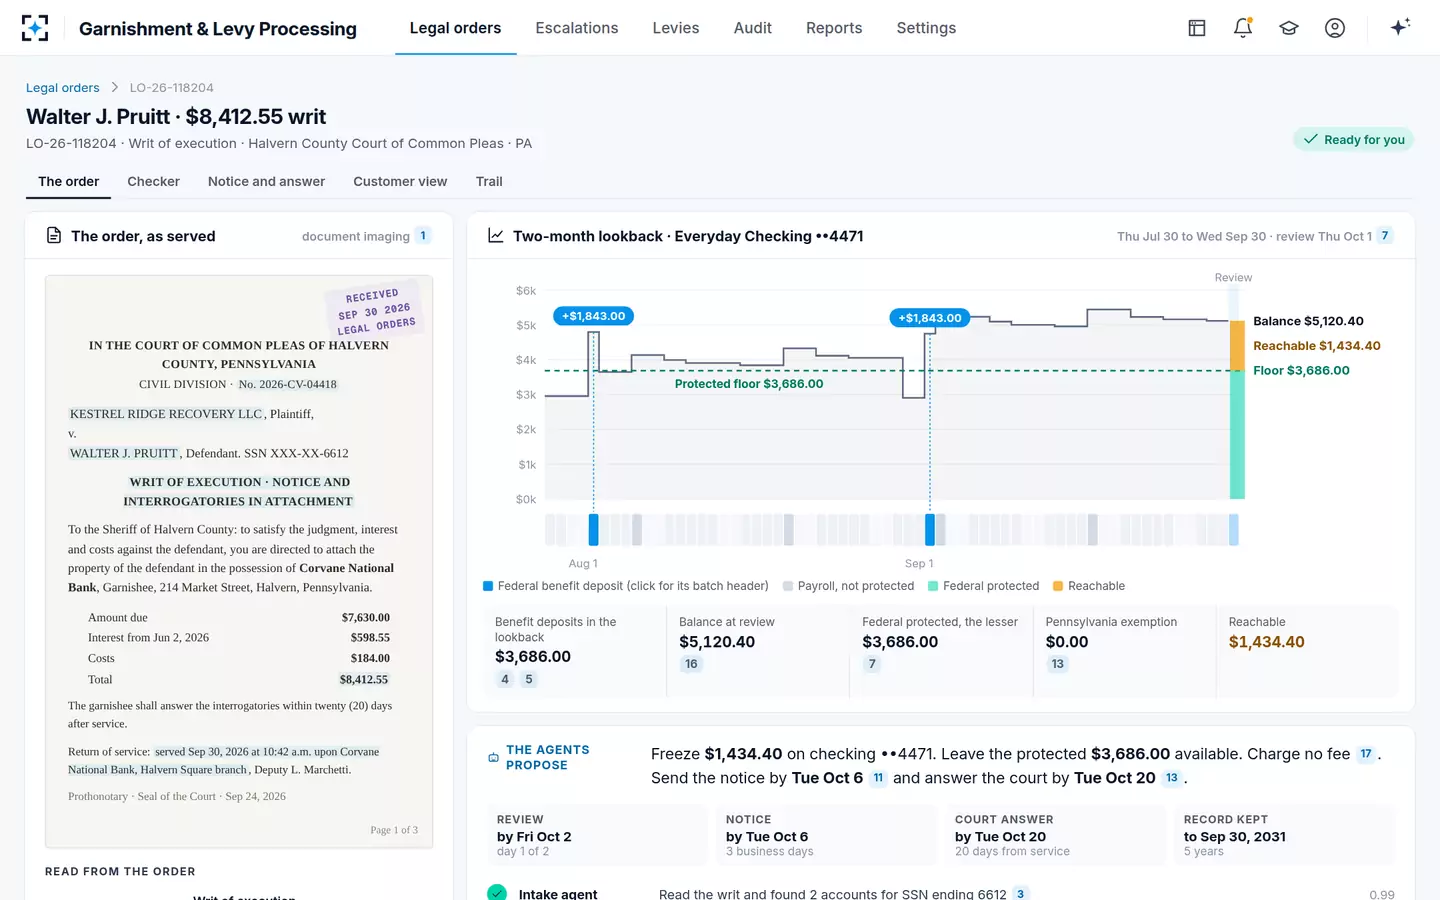Image resolution: width=1440 pixels, height=900 pixels.
Task: Open citation 16 under Balance at review
Action: pyautogui.click(x=691, y=664)
